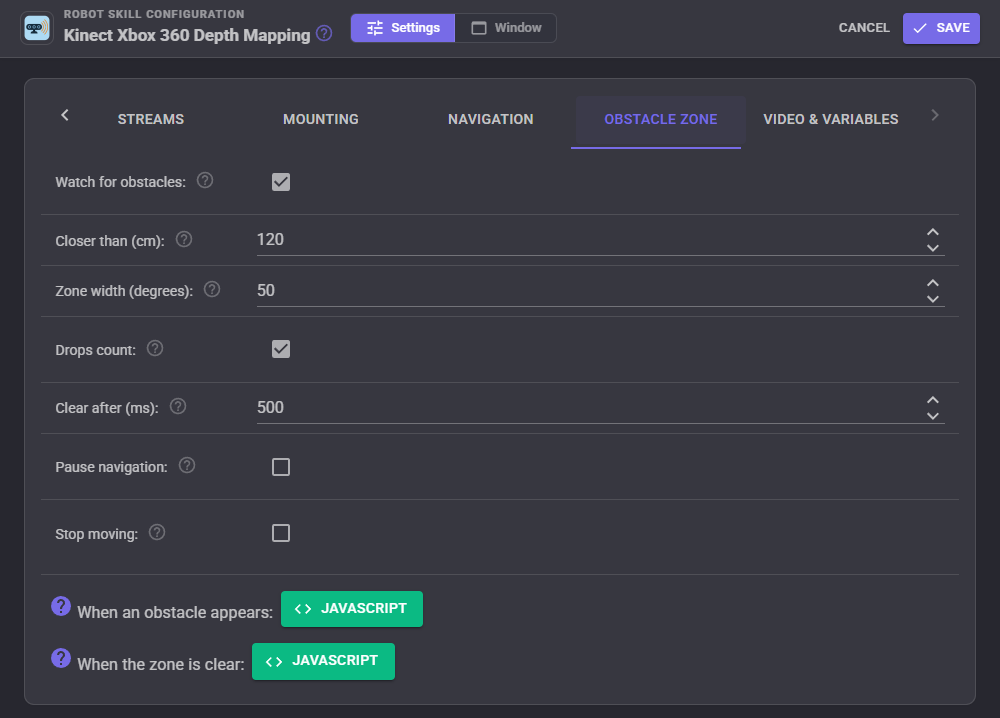This screenshot has height=718, width=1000.
Task: Switch to the Navigation tab
Action: (490, 119)
